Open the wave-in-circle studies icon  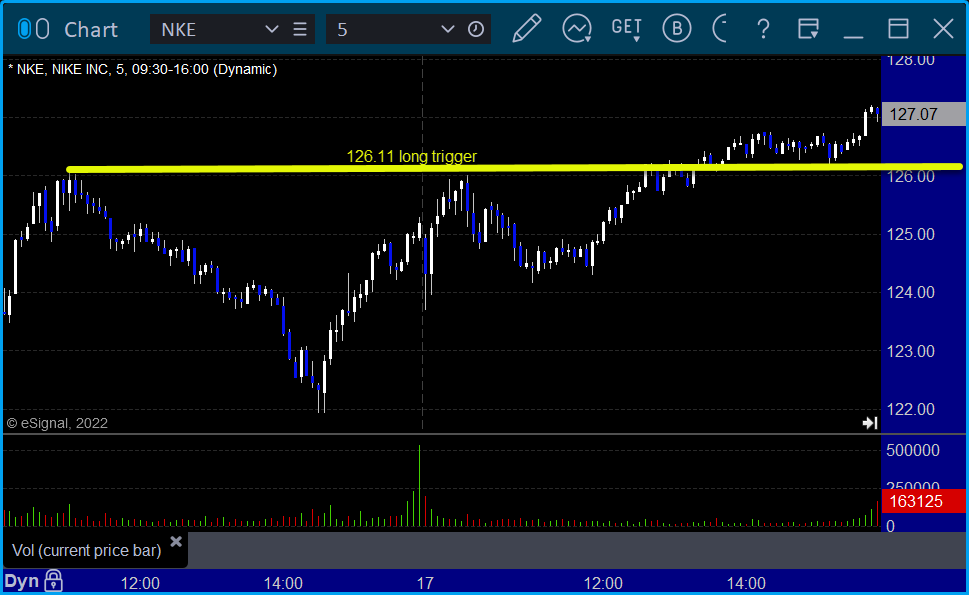(577, 29)
